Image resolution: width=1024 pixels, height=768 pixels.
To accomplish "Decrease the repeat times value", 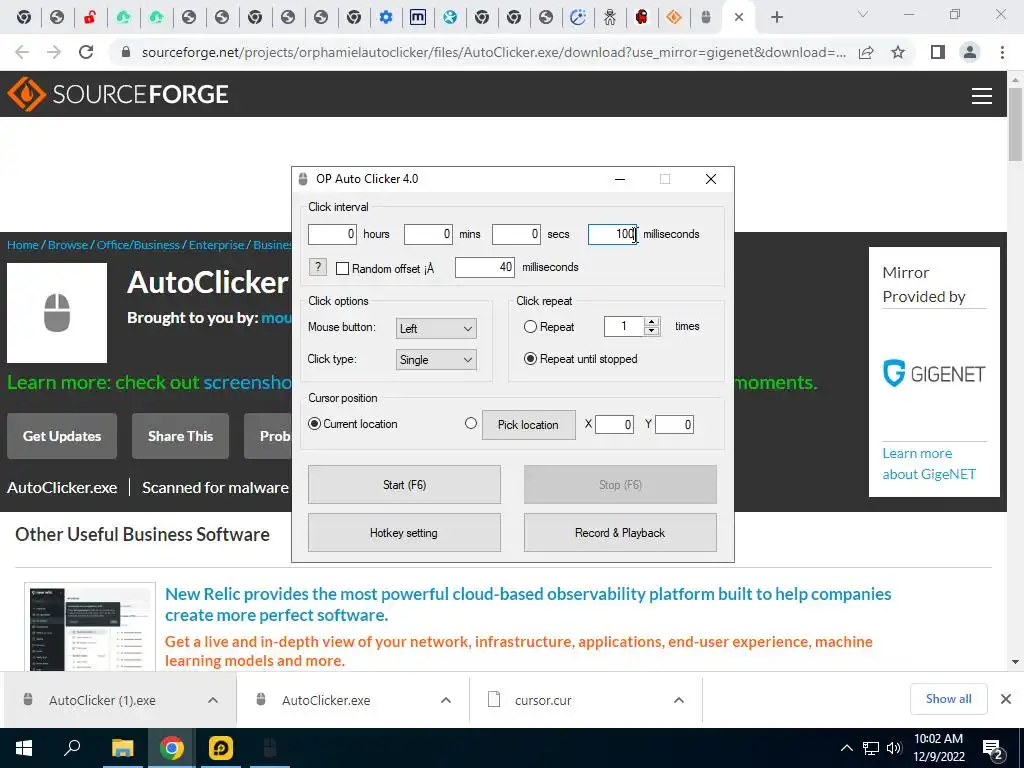I will (x=651, y=331).
